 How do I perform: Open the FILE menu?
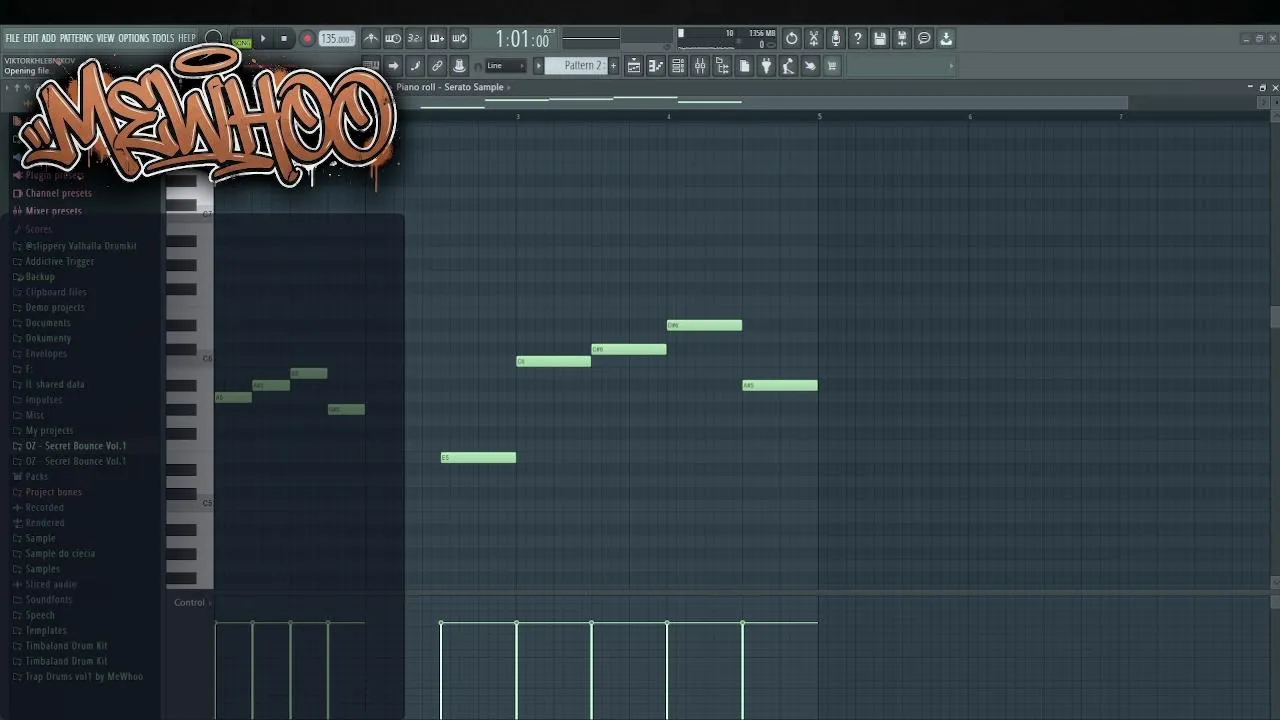[12, 39]
